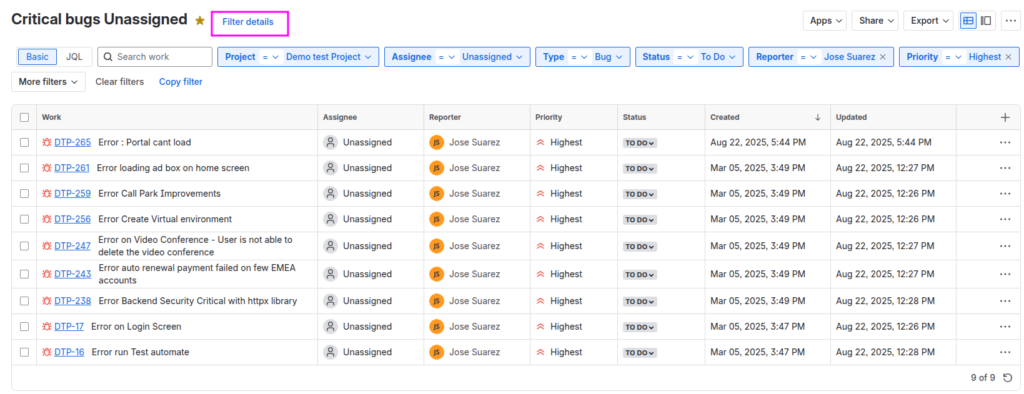Tick the select-all checkbox in table header

click(x=24, y=118)
